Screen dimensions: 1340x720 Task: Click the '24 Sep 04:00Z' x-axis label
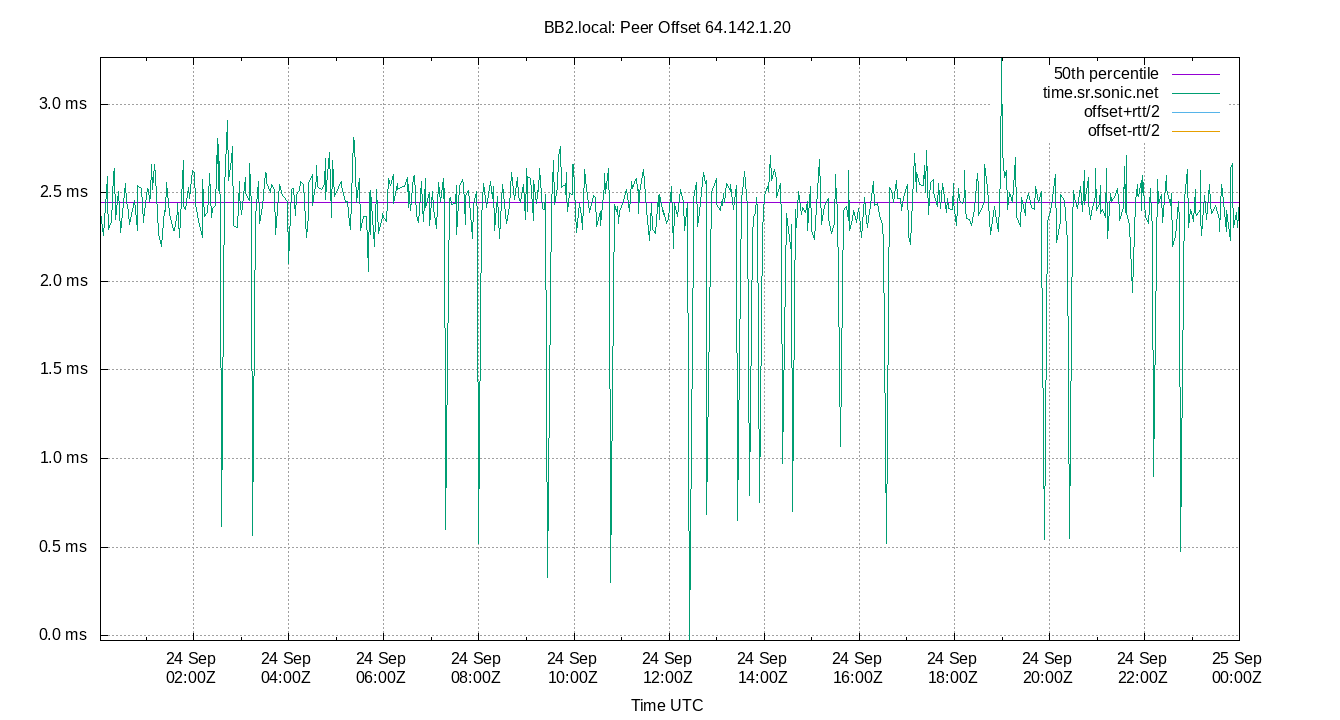tap(286, 668)
